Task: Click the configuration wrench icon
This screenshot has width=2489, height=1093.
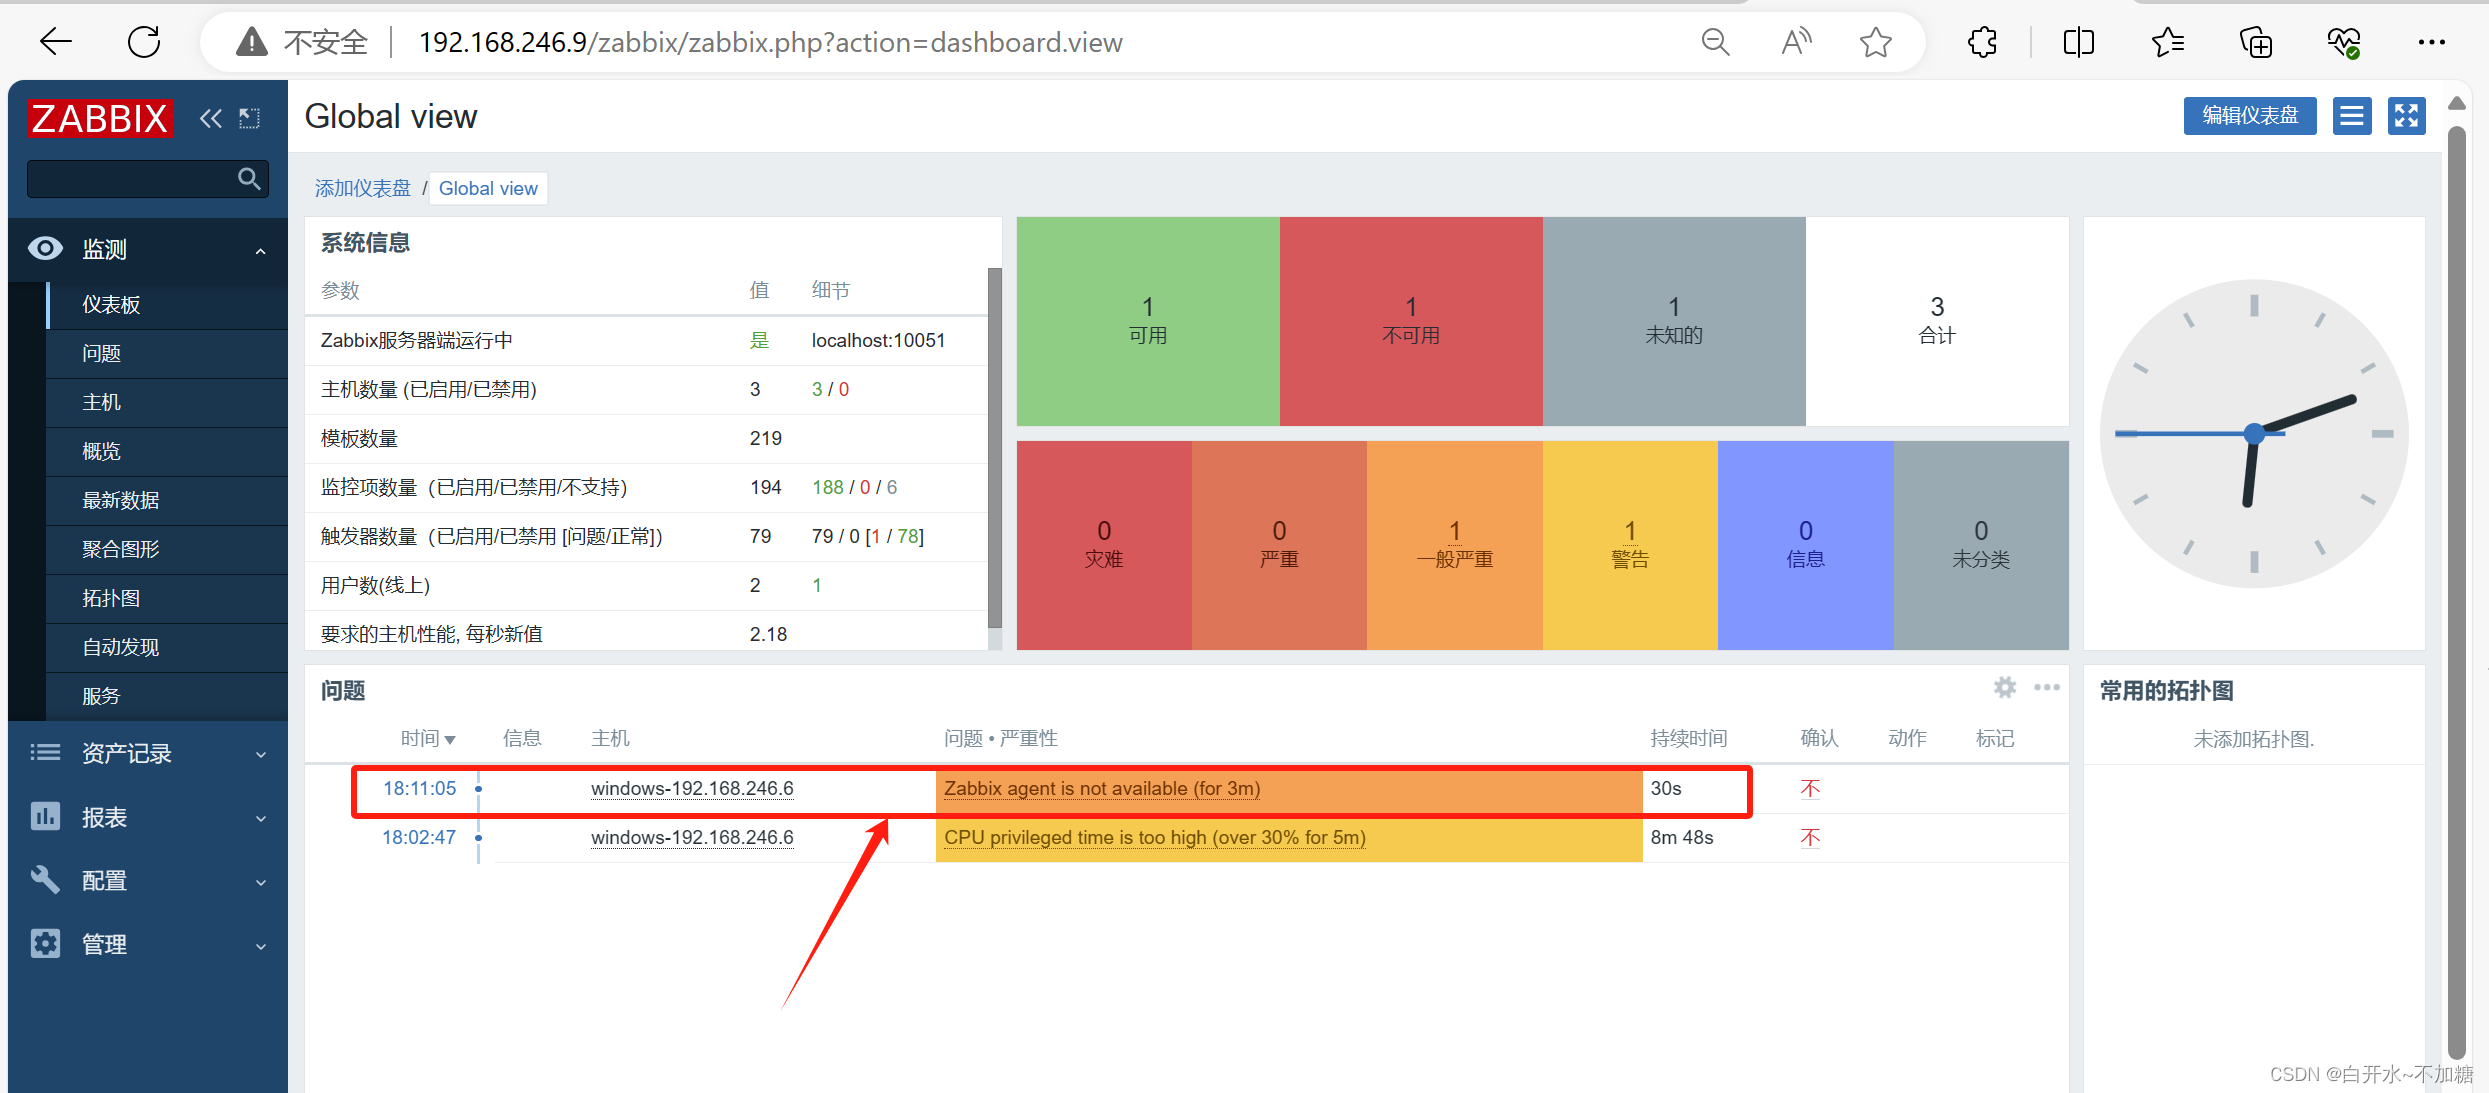Action: pos(45,880)
